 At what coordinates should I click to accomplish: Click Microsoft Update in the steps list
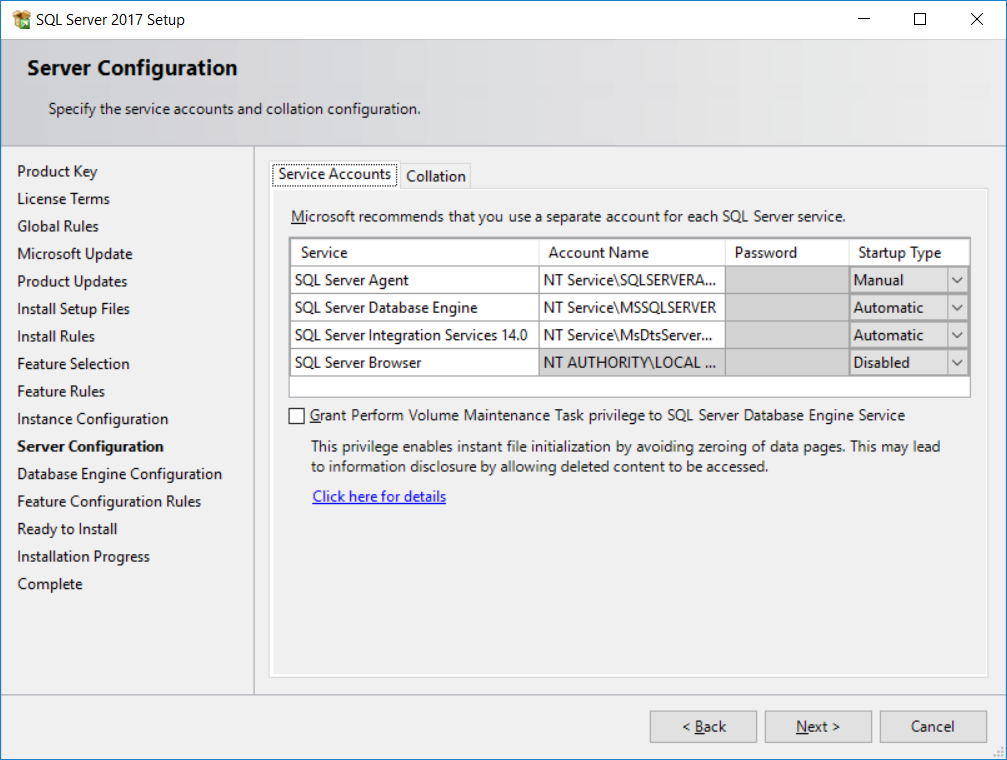click(x=74, y=254)
